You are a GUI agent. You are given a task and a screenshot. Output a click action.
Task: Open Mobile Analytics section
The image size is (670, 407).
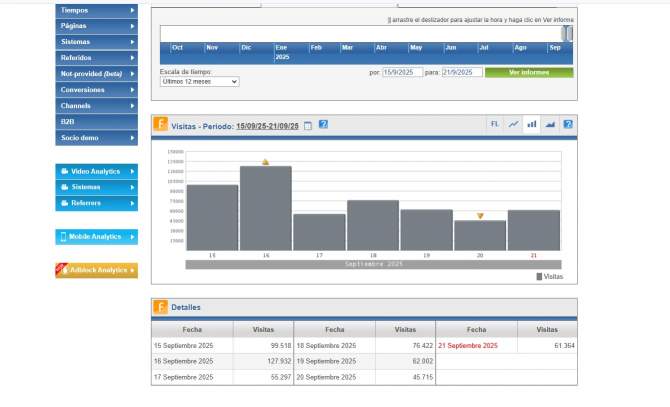point(96,237)
